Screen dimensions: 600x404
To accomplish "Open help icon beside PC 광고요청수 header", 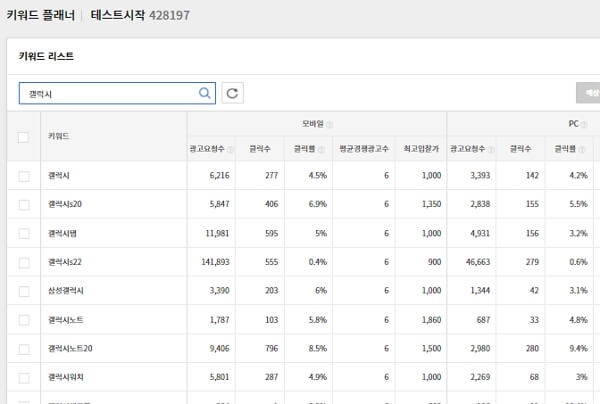I will click(x=491, y=149).
